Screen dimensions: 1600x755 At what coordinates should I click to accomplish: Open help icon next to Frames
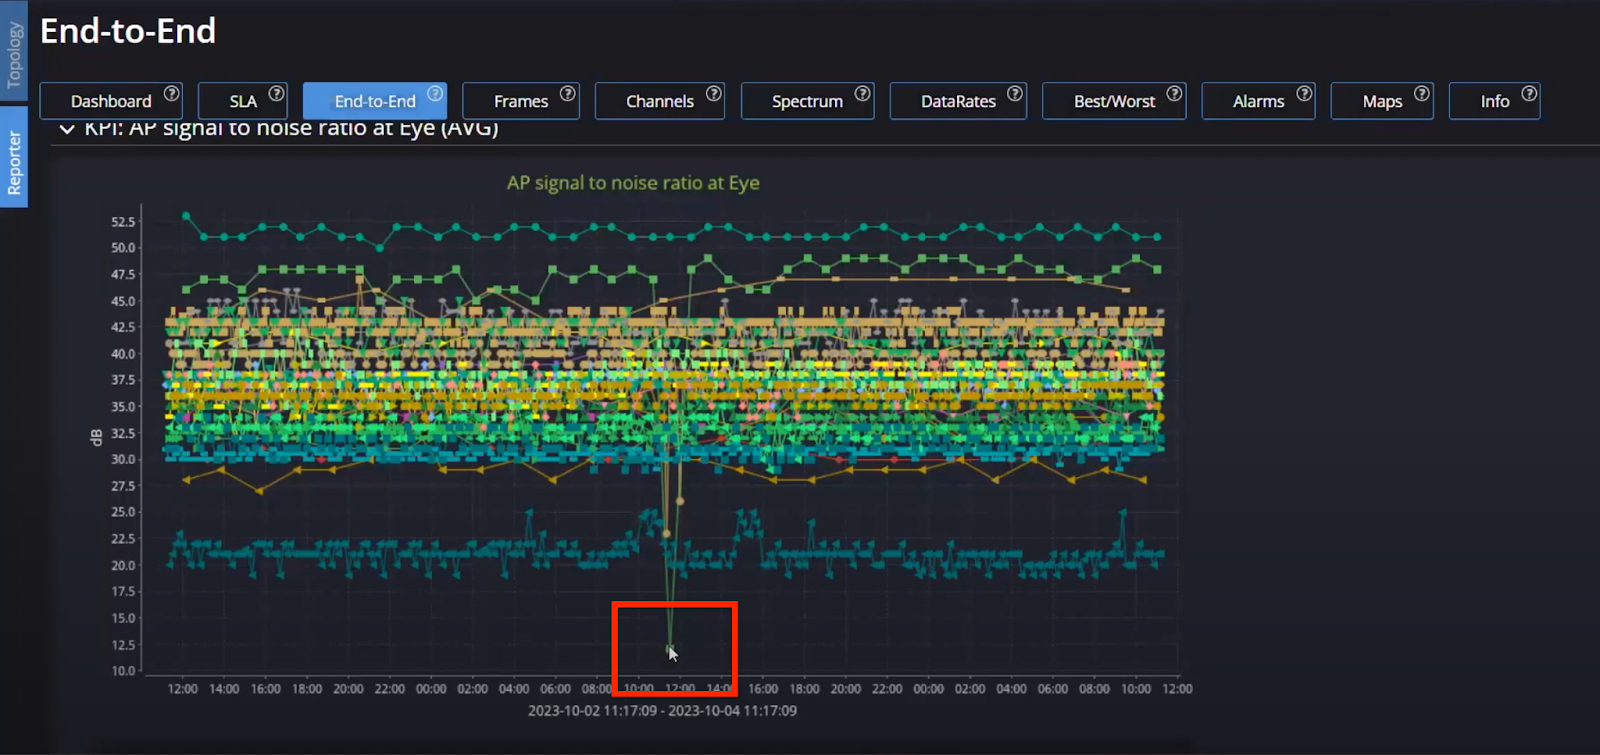pos(567,93)
